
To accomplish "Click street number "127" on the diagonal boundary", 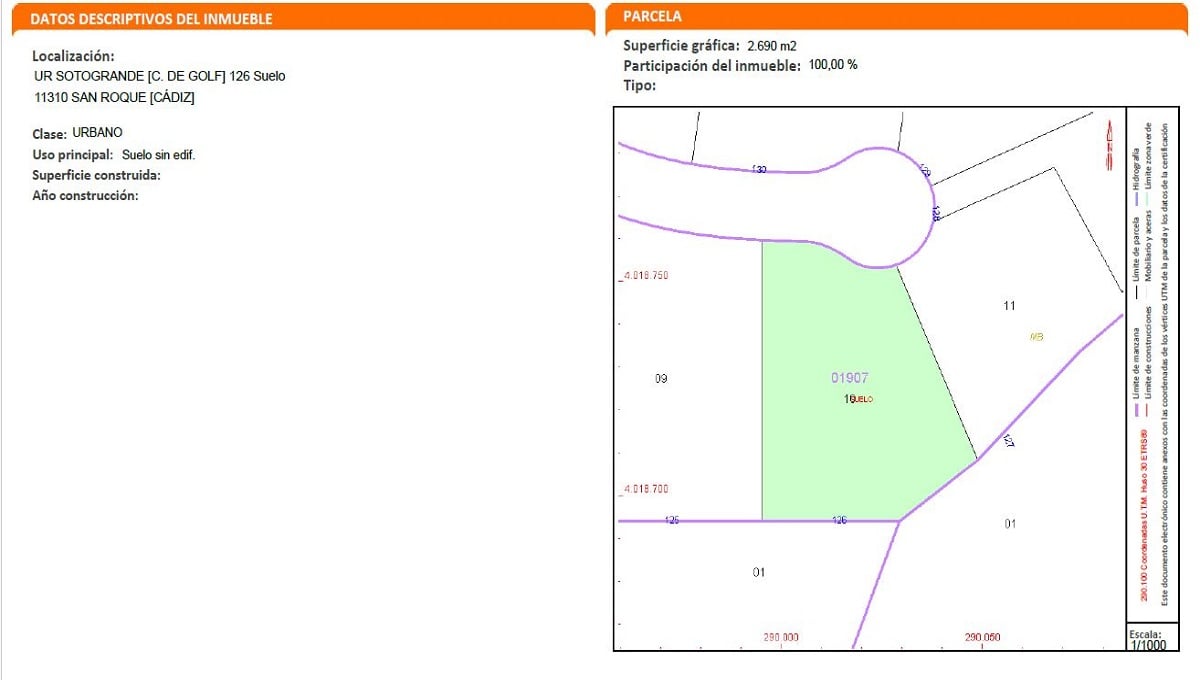I will pos(1008,441).
